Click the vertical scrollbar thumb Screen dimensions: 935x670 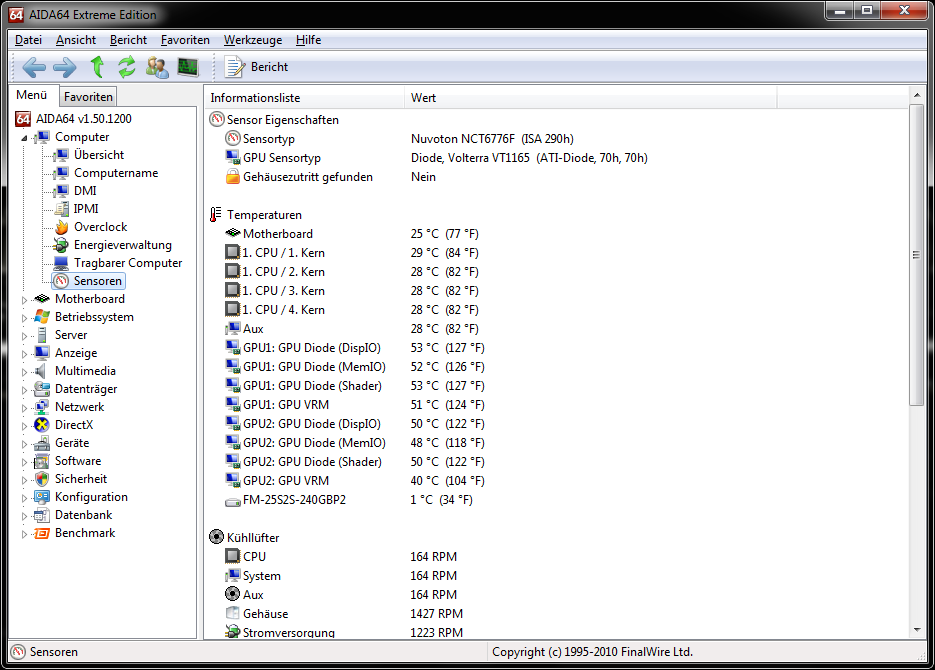[x=917, y=255]
